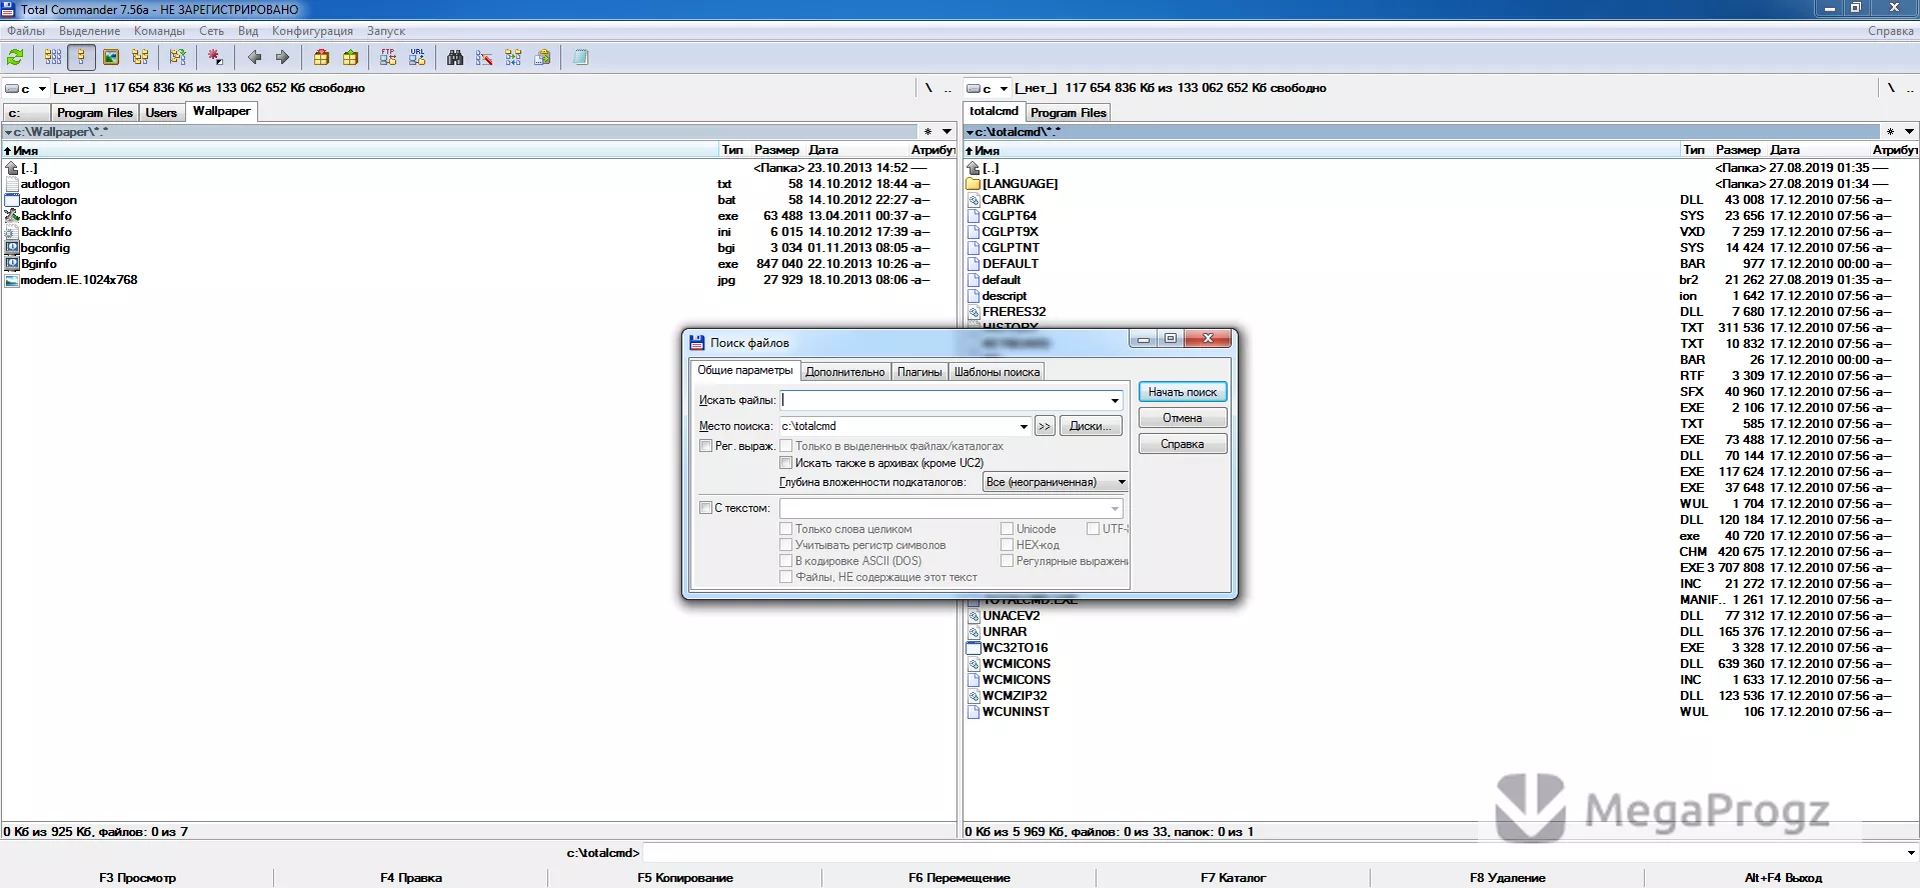Click the Pack files box icon
The width and height of the screenshot is (1920, 888).
point(321,58)
